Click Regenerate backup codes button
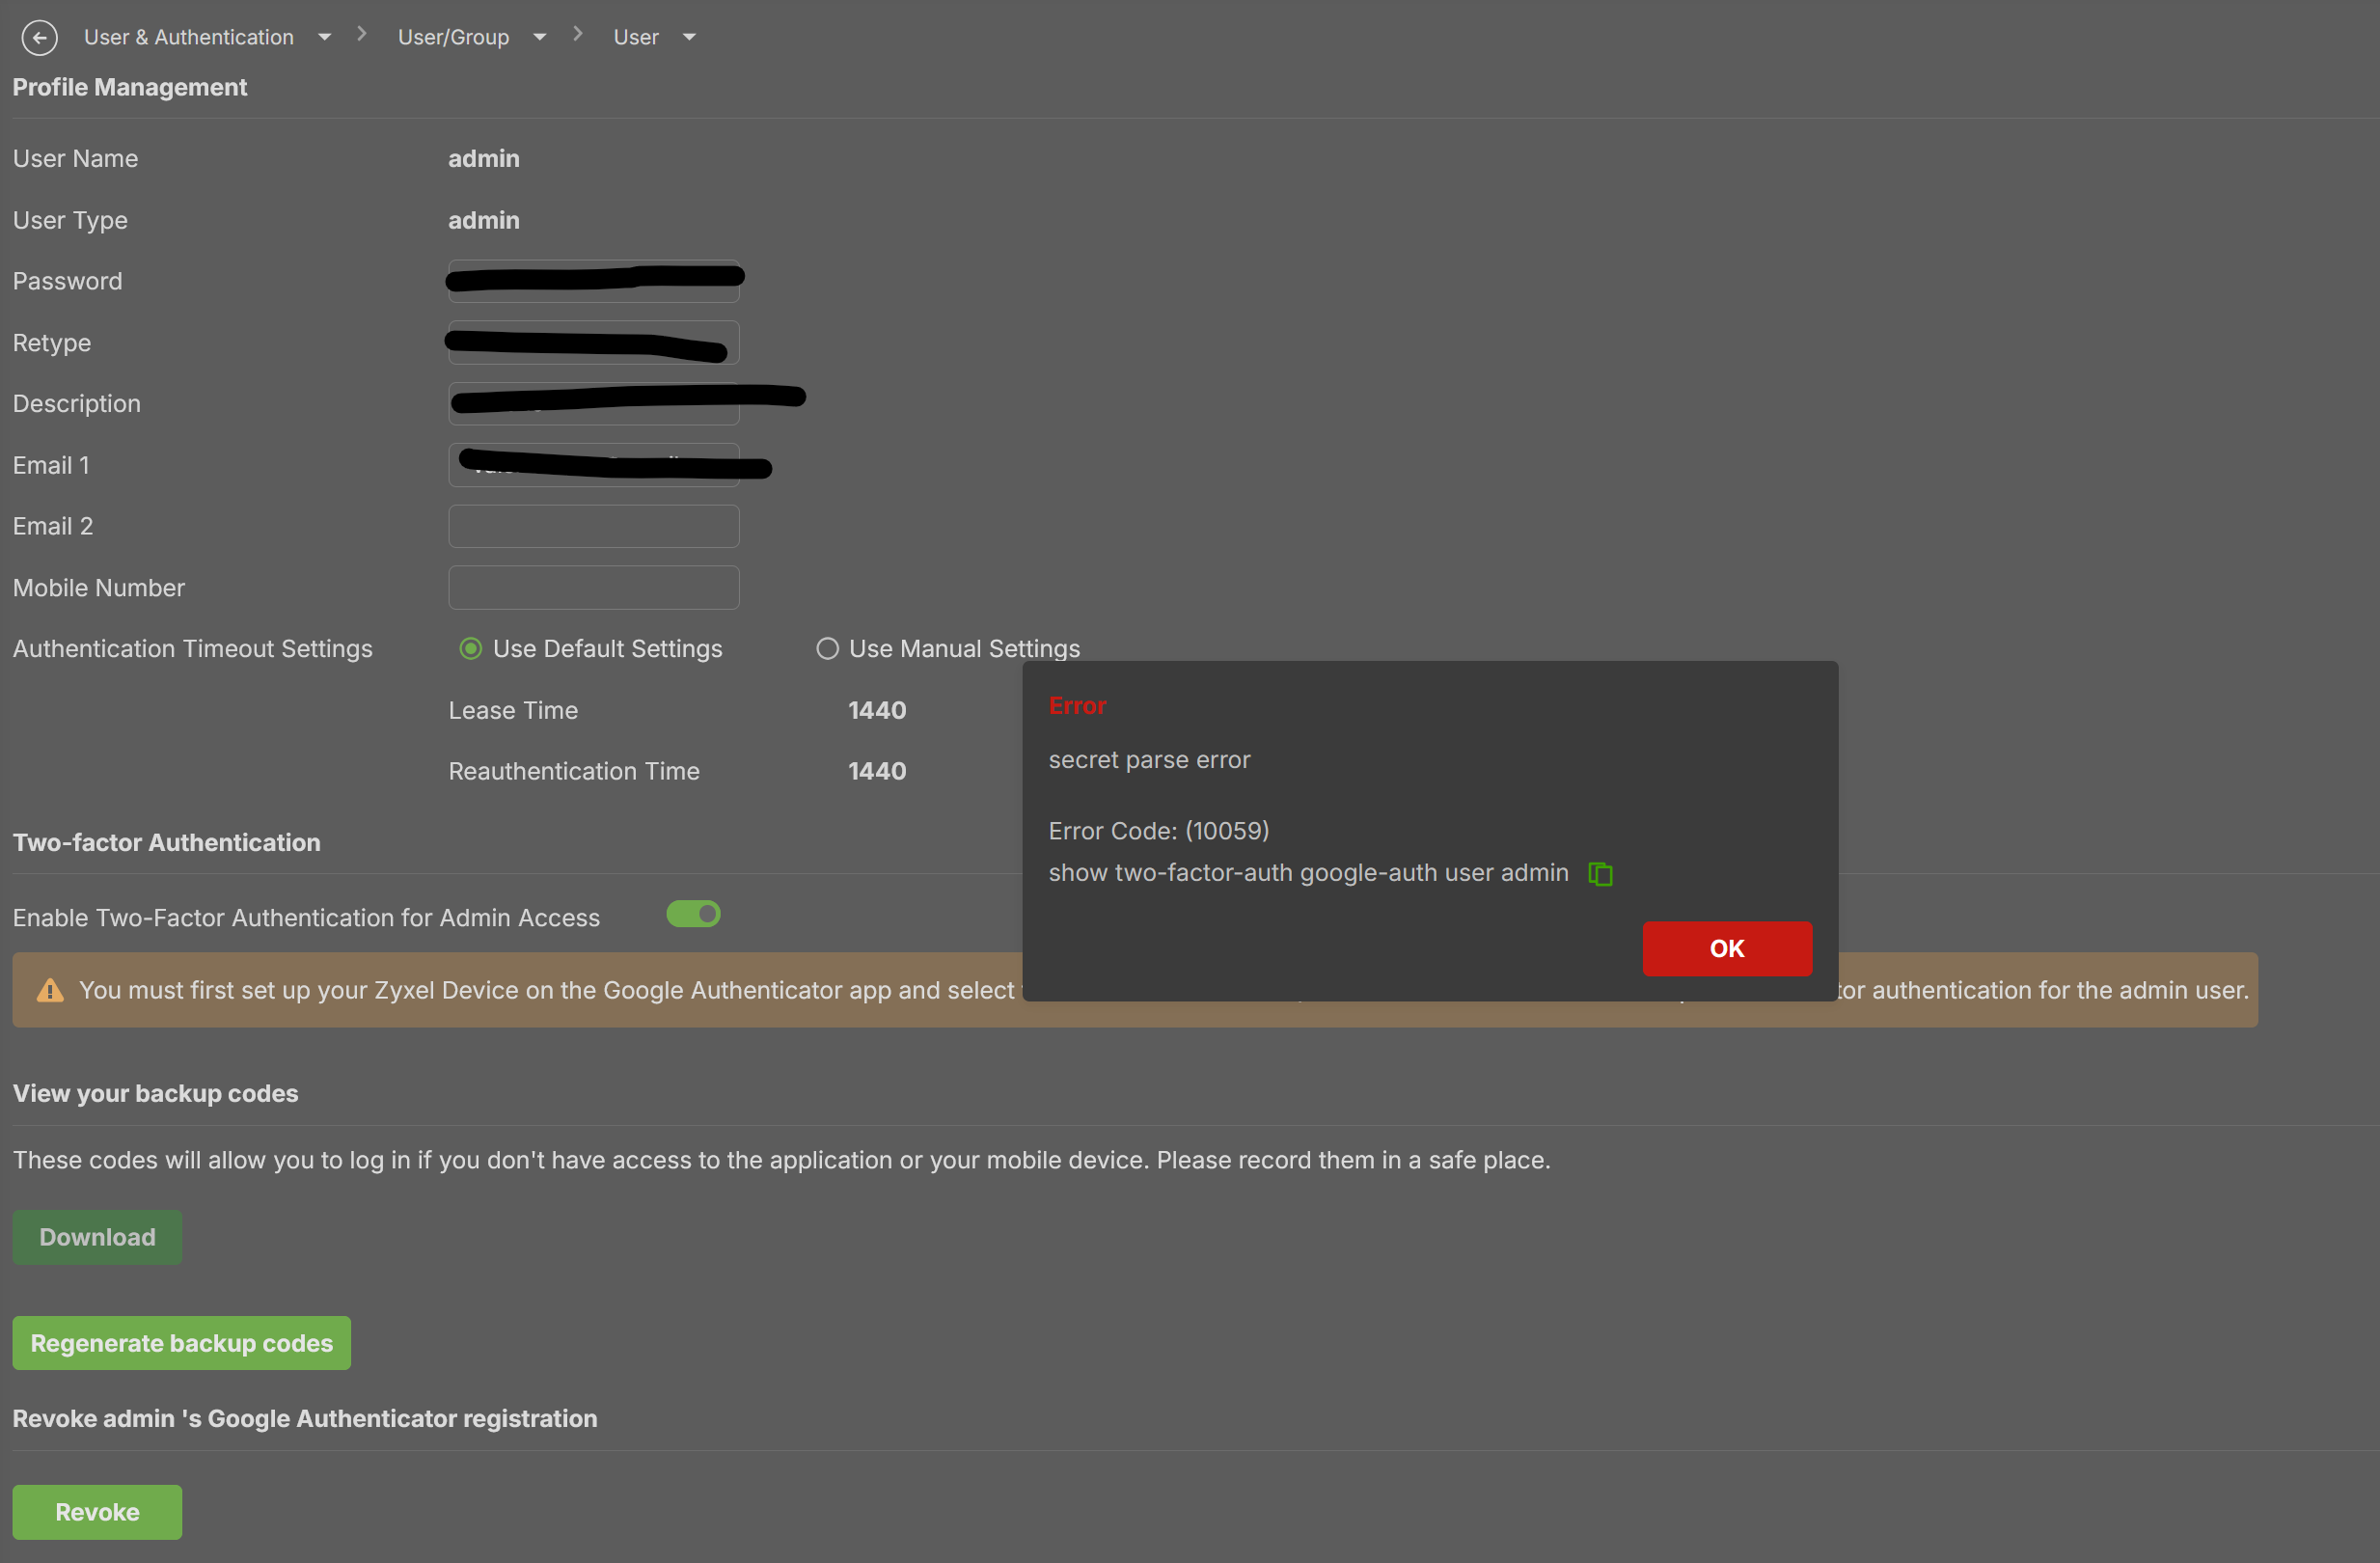Image resolution: width=2380 pixels, height=1563 pixels. (x=181, y=1343)
